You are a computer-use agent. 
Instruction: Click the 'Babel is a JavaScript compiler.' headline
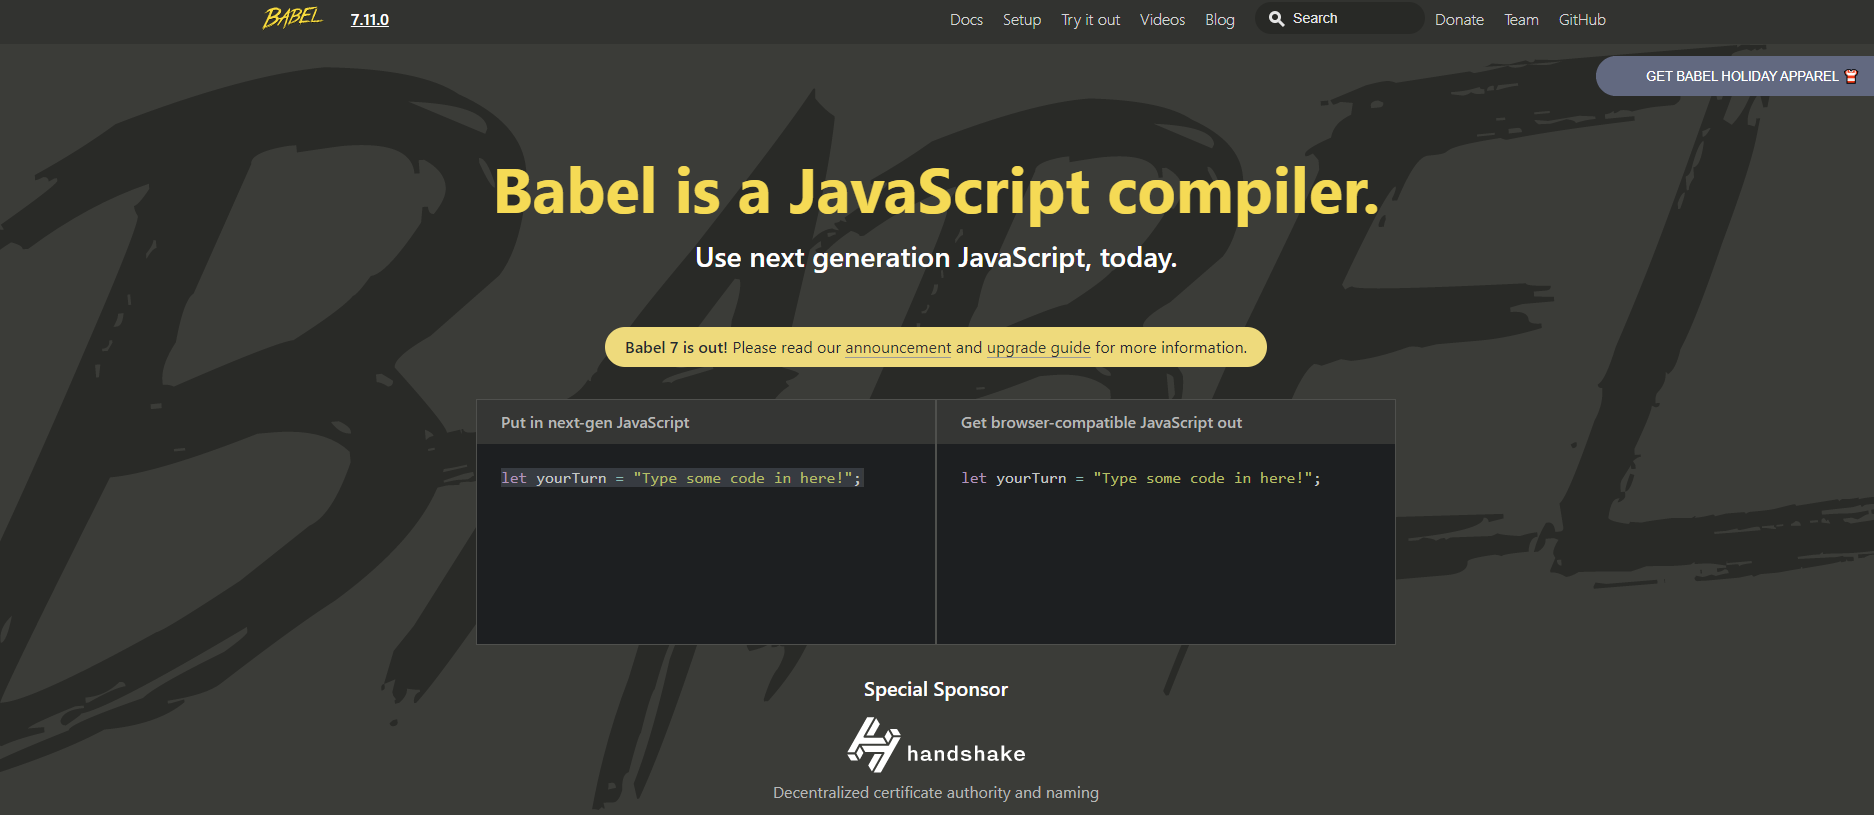[x=936, y=191]
